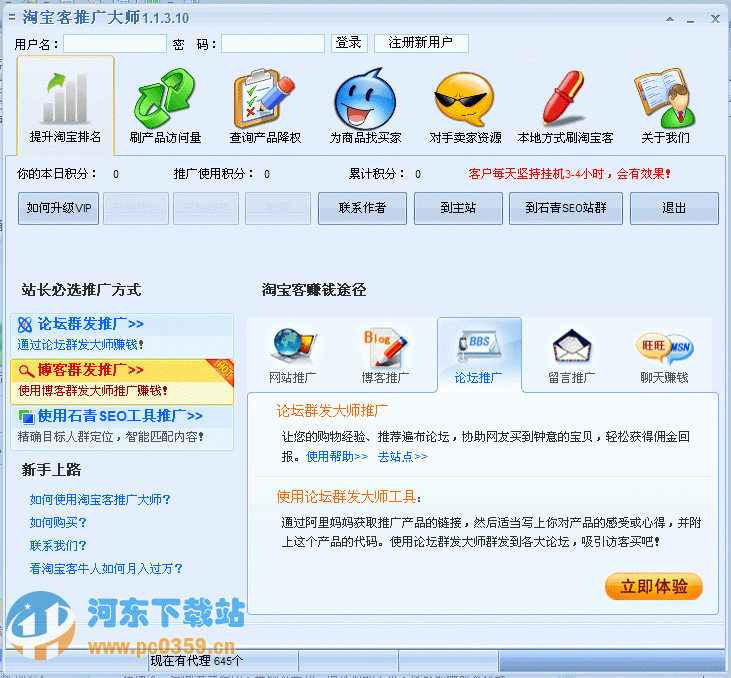
Task: Click the 注册新用户 register button
Action: 421,43
